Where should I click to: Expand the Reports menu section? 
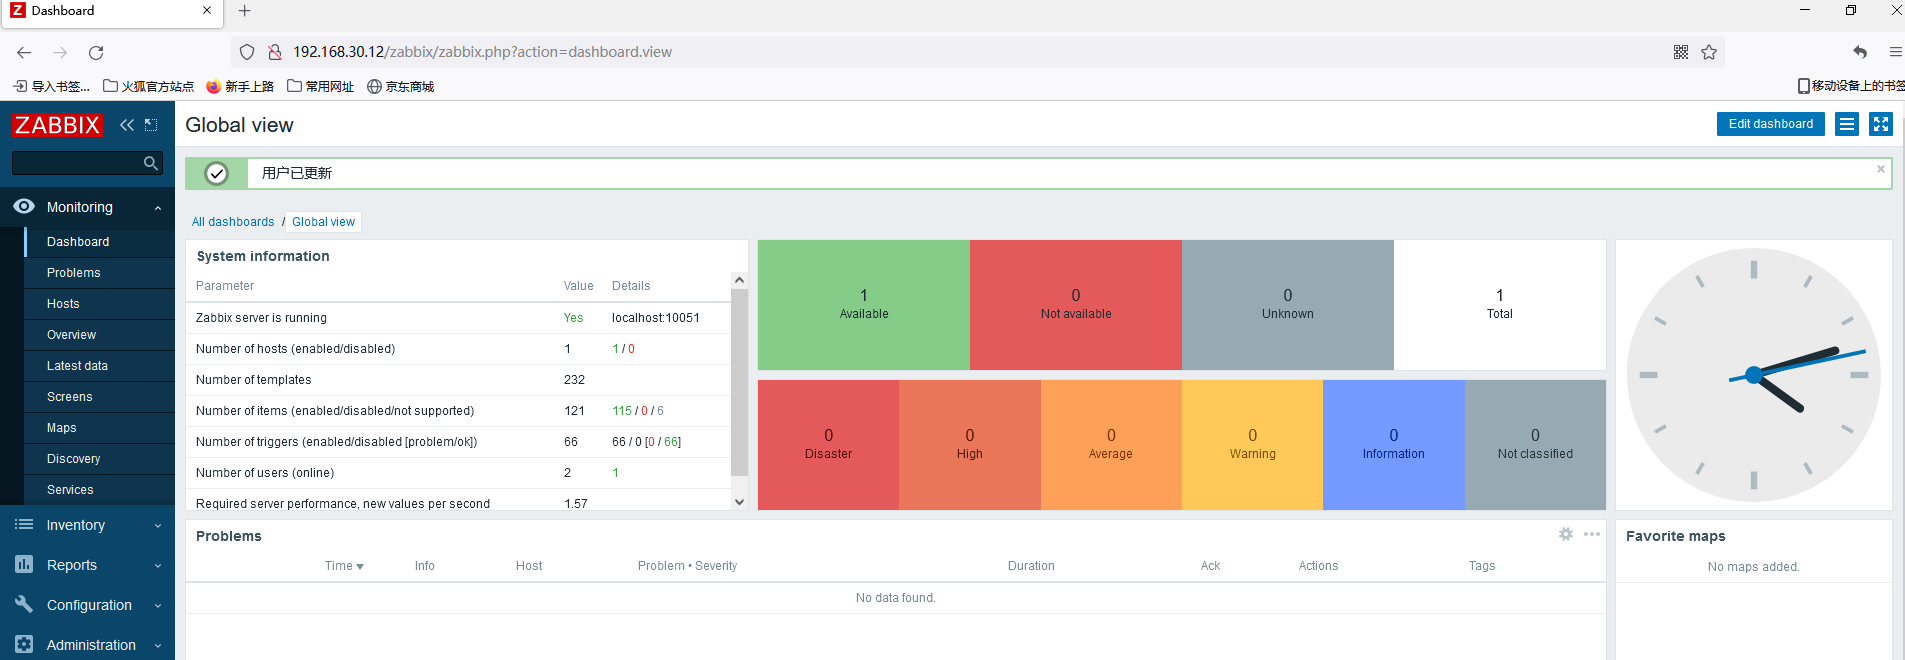coord(158,566)
